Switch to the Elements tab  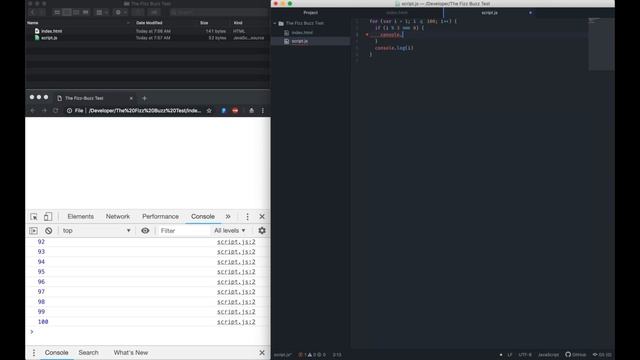tap(80, 216)
